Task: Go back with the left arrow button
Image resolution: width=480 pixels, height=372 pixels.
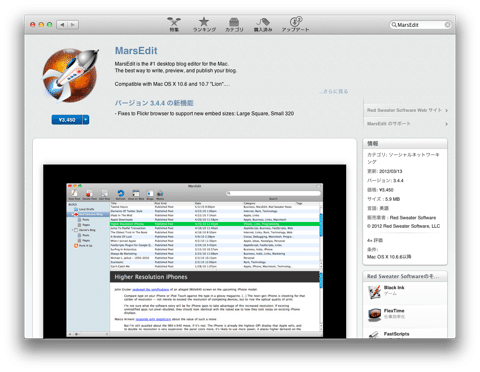Action: 62,25
